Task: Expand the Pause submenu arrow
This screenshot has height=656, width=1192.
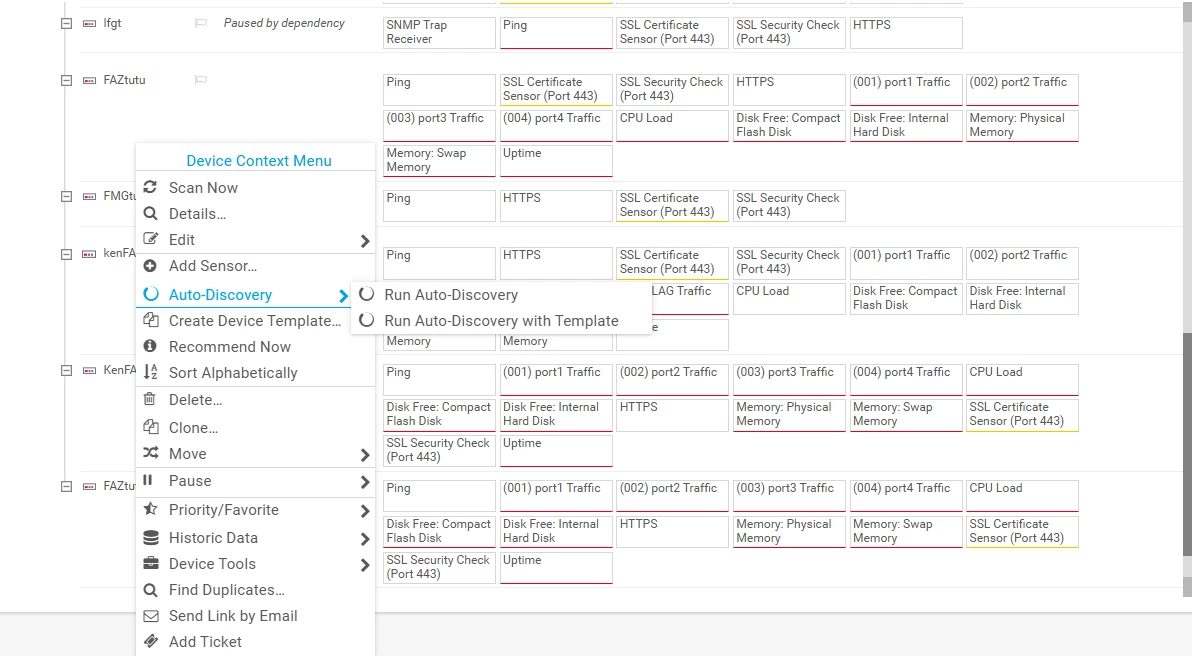Action: tap(365, 482)
